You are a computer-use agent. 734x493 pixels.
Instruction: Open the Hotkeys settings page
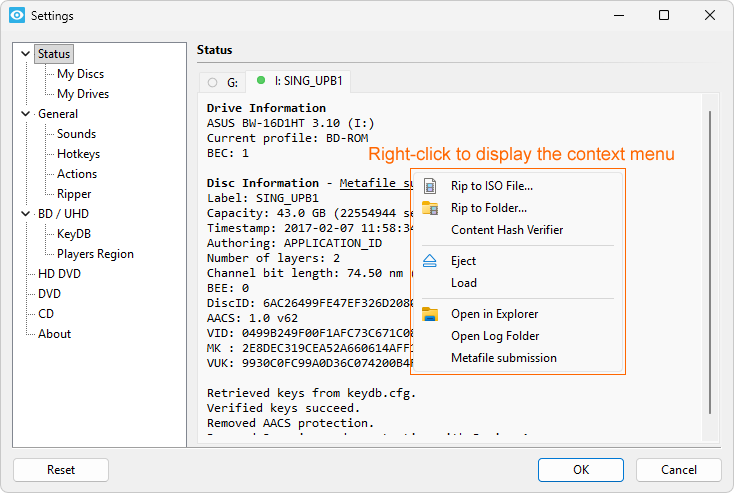[x=78, y=154]
